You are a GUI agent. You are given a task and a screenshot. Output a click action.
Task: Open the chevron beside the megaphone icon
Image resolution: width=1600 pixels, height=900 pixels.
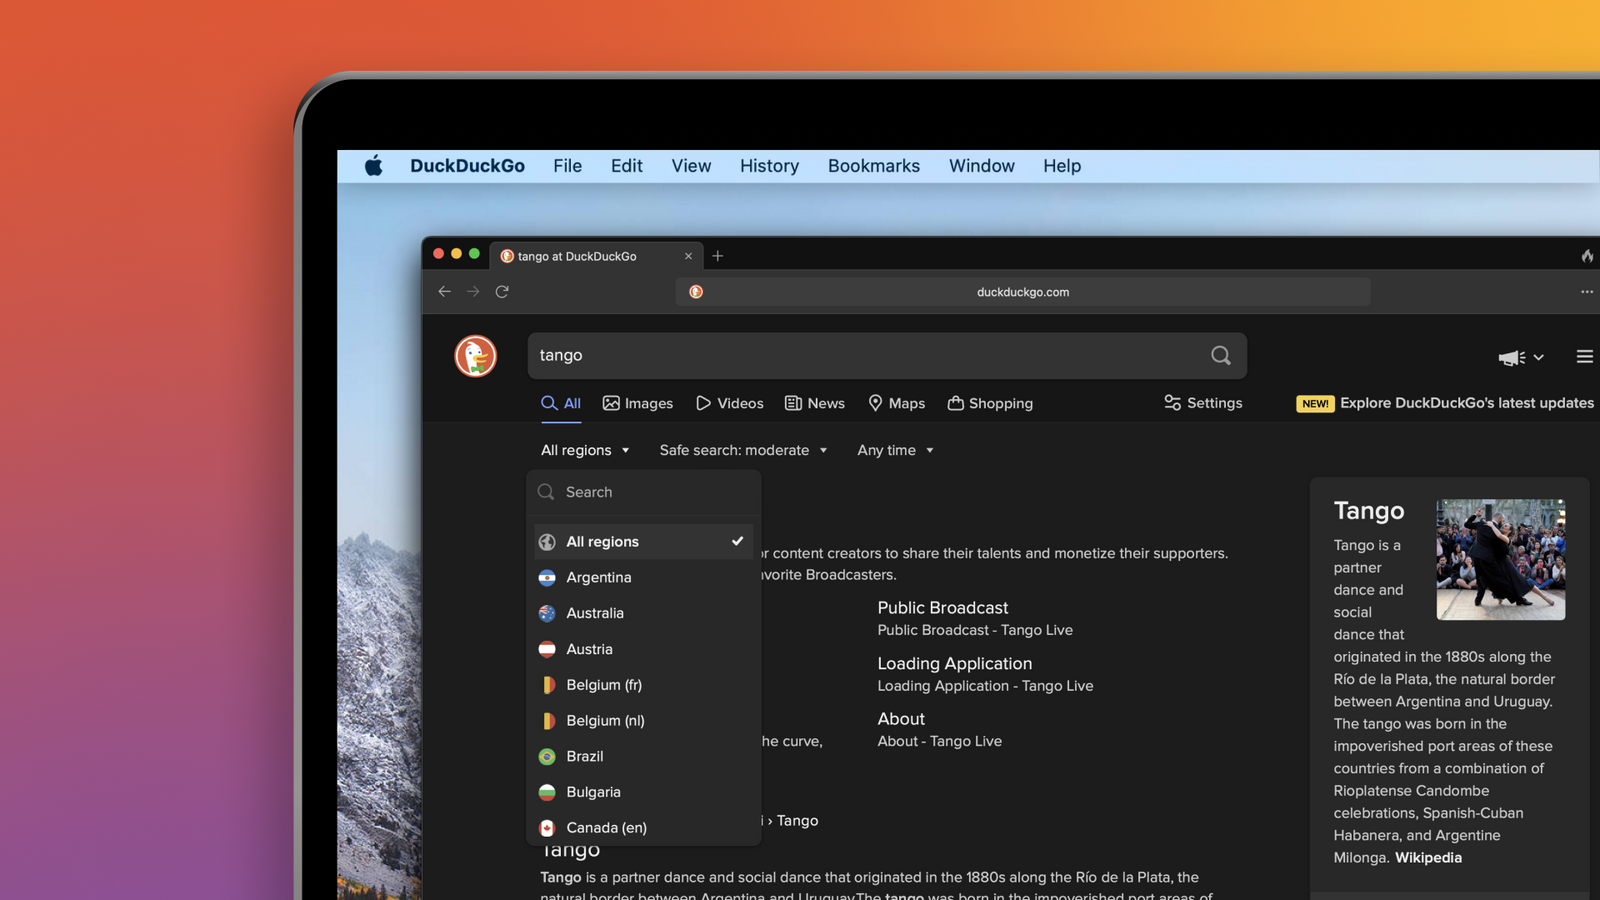pos(1538,357)
